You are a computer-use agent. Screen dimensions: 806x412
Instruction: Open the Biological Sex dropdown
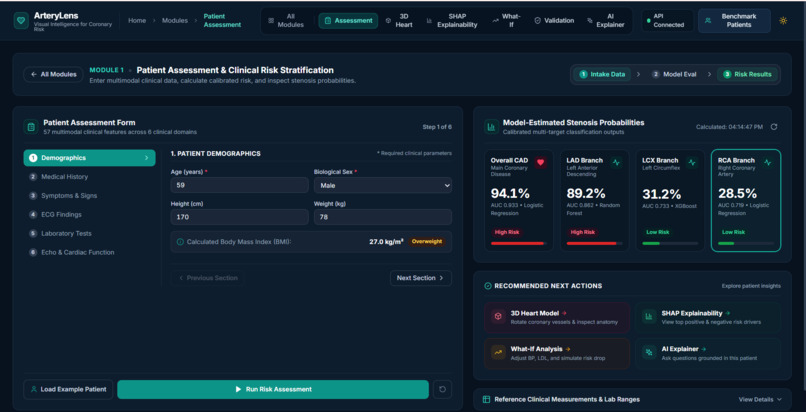pos(382,185)
